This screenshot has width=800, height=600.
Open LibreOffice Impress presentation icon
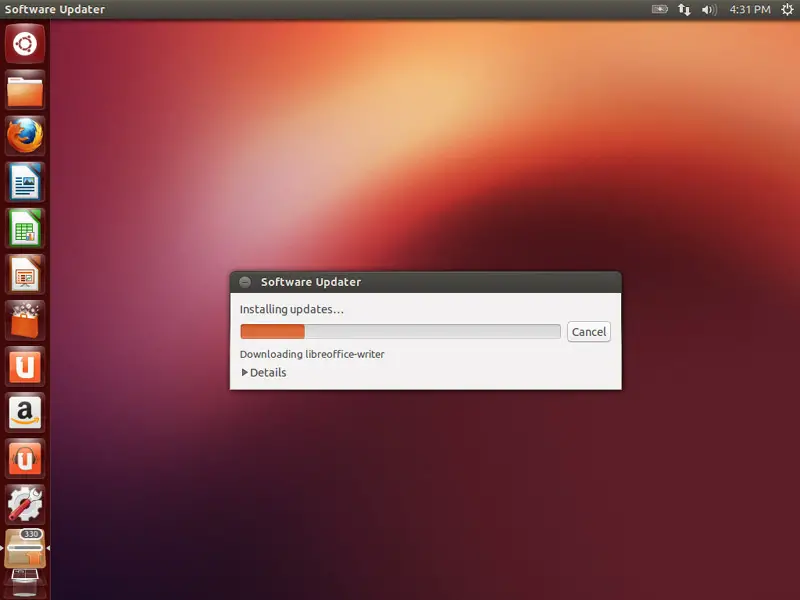pos(25,274)
